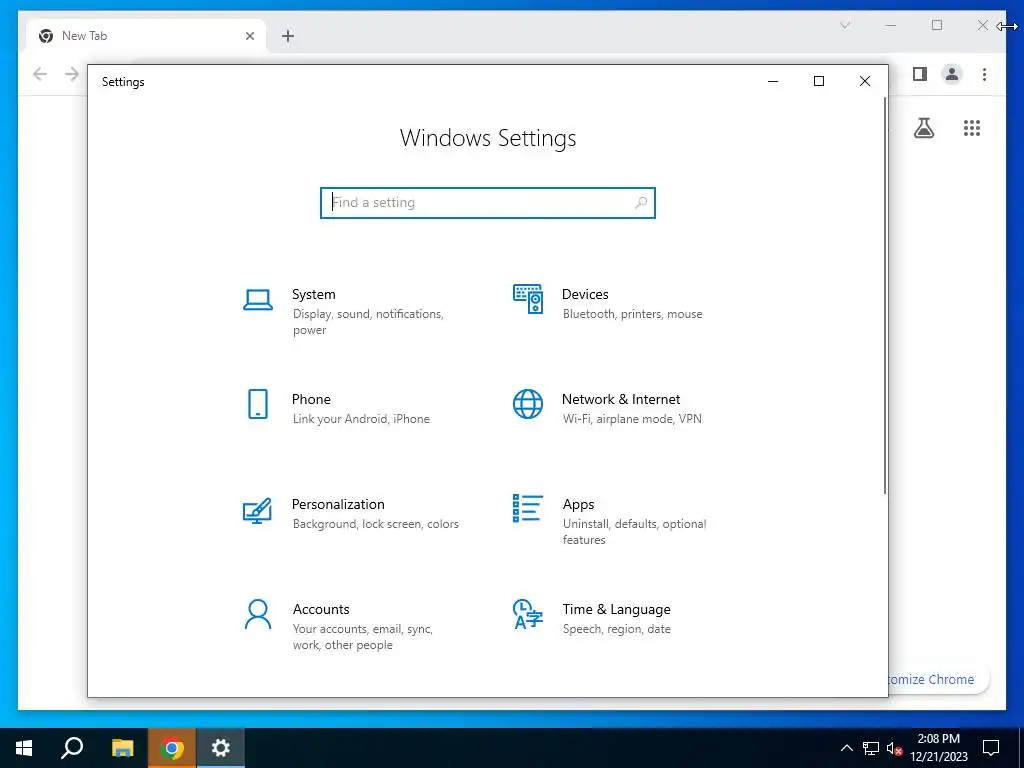The width and height of the screenshot is (1024, 768).
Task: Open the System category label
Action: pos(313,295)
